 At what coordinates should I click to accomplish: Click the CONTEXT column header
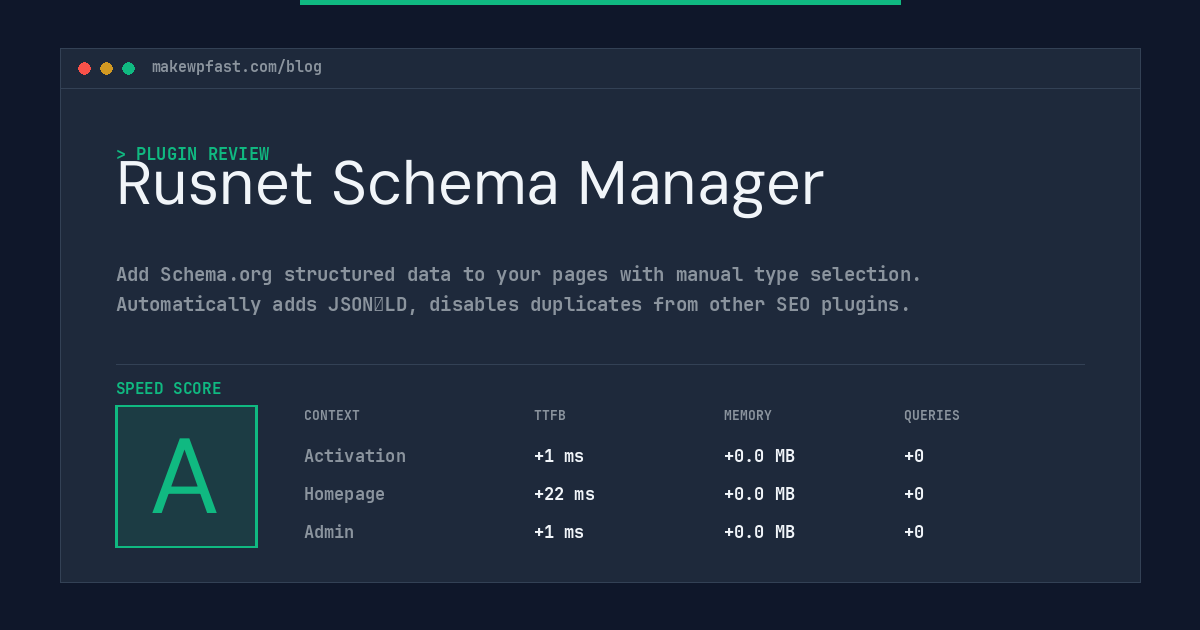[x=332, y=416]
